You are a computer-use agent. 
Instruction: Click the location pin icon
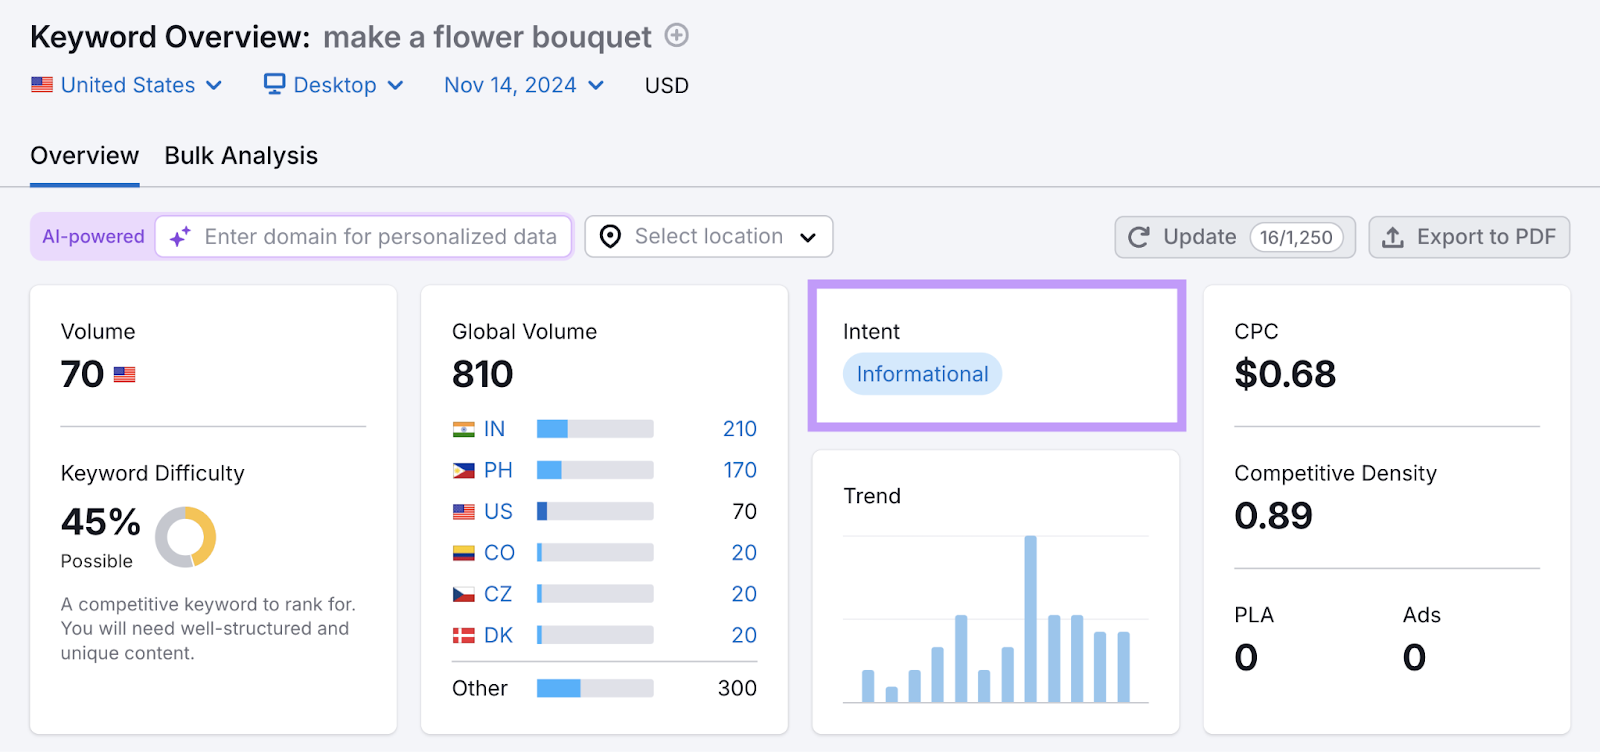[x=610, y=237]
